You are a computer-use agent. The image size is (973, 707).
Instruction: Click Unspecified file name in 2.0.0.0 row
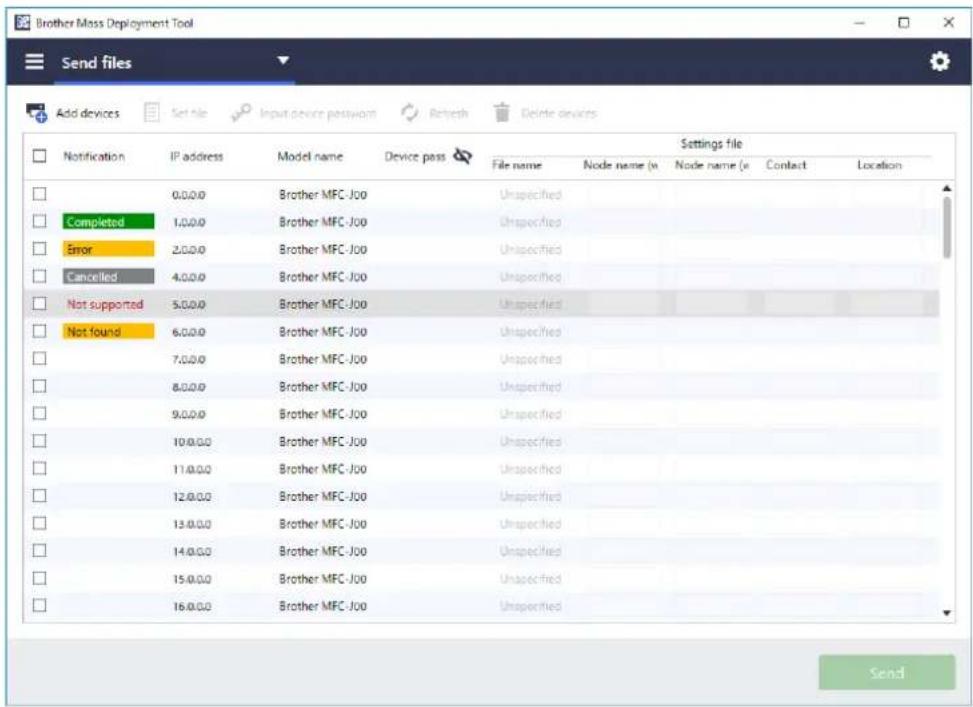point(531,250)
